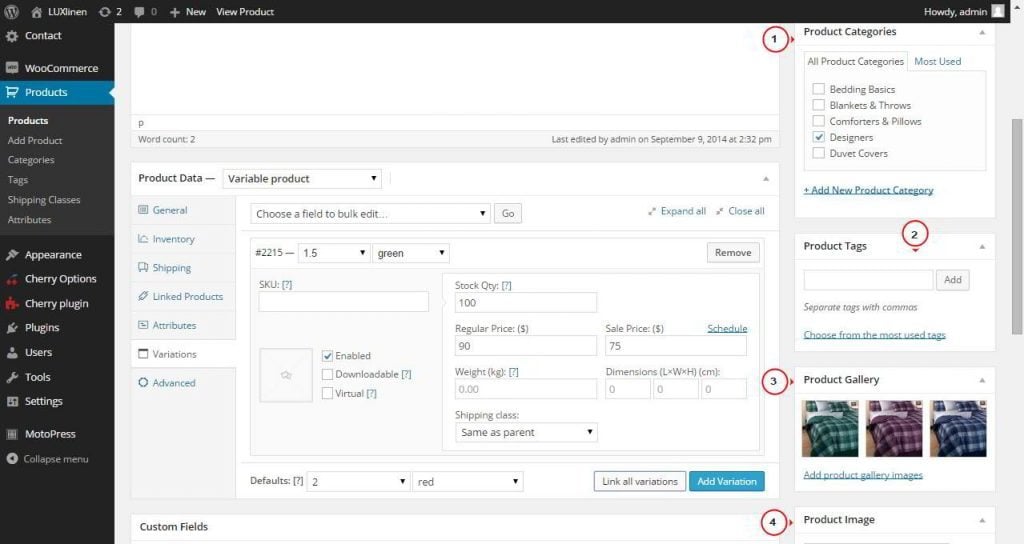This screenshot has height=544, width=1024.
Task: Open the bulk edit field dropdown
Action: [370, 213]
